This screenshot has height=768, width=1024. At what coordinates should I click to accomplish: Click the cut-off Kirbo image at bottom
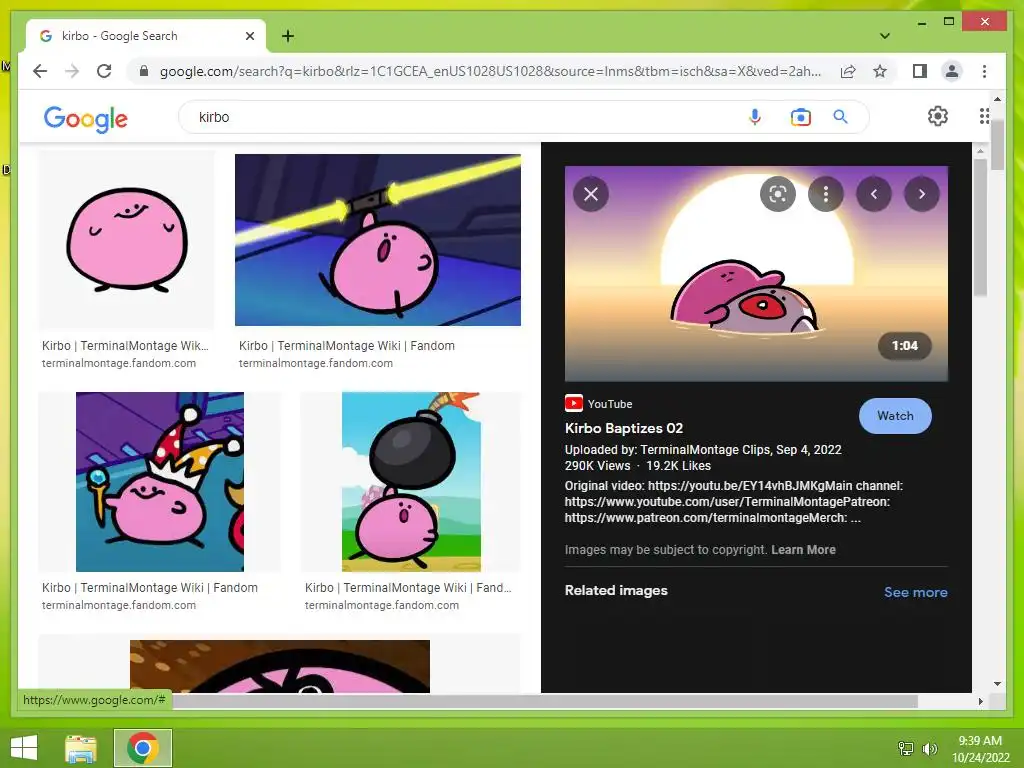click(x=280, y=666)
